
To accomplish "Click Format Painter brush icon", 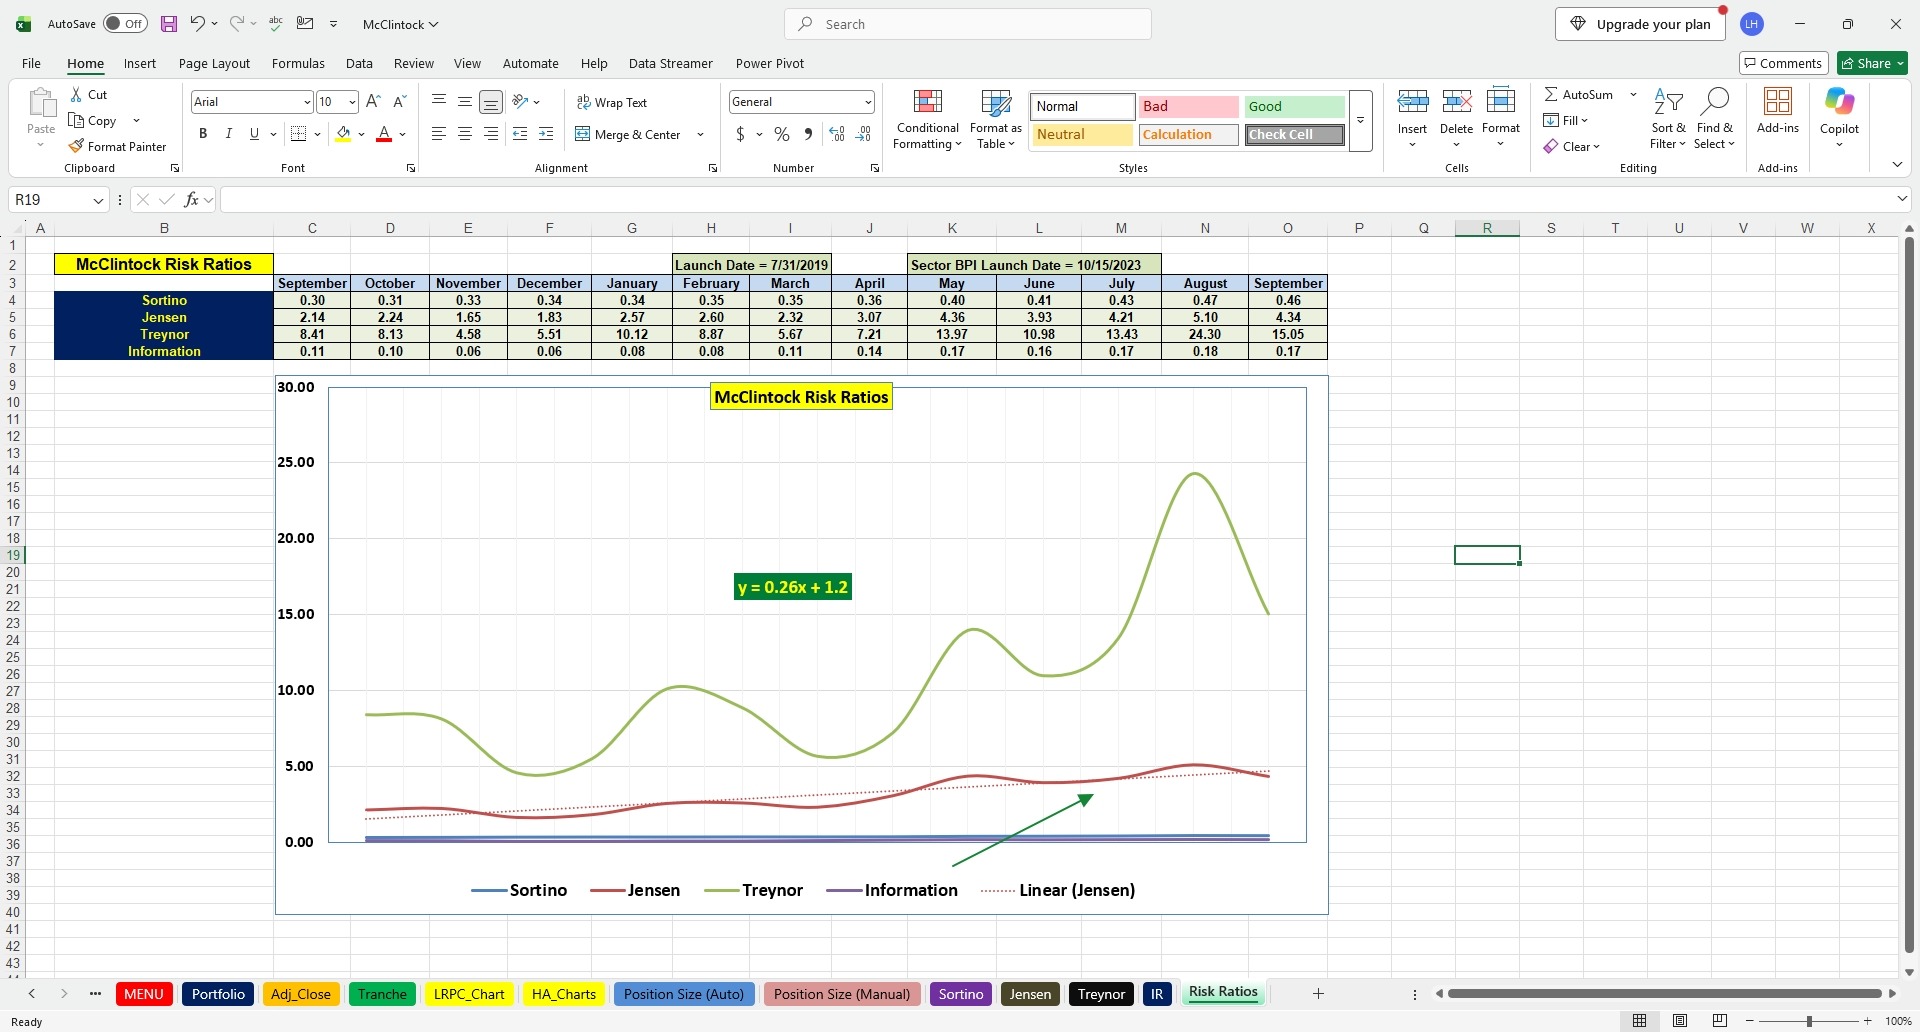I will click(76, 146).
